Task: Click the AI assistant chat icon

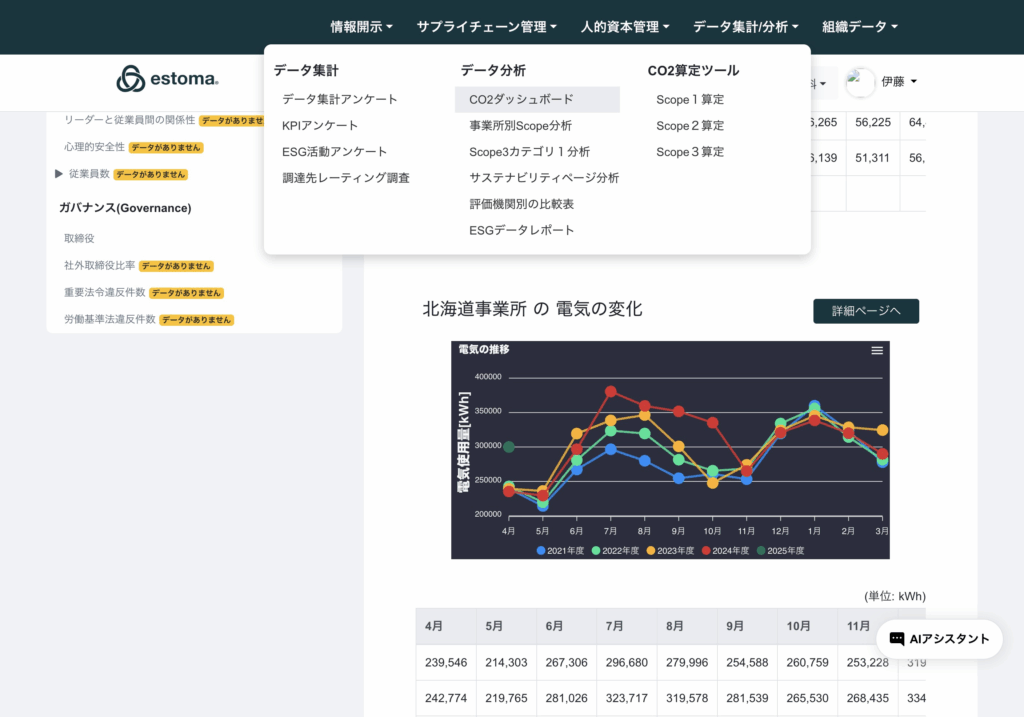Action: (897, 639)
